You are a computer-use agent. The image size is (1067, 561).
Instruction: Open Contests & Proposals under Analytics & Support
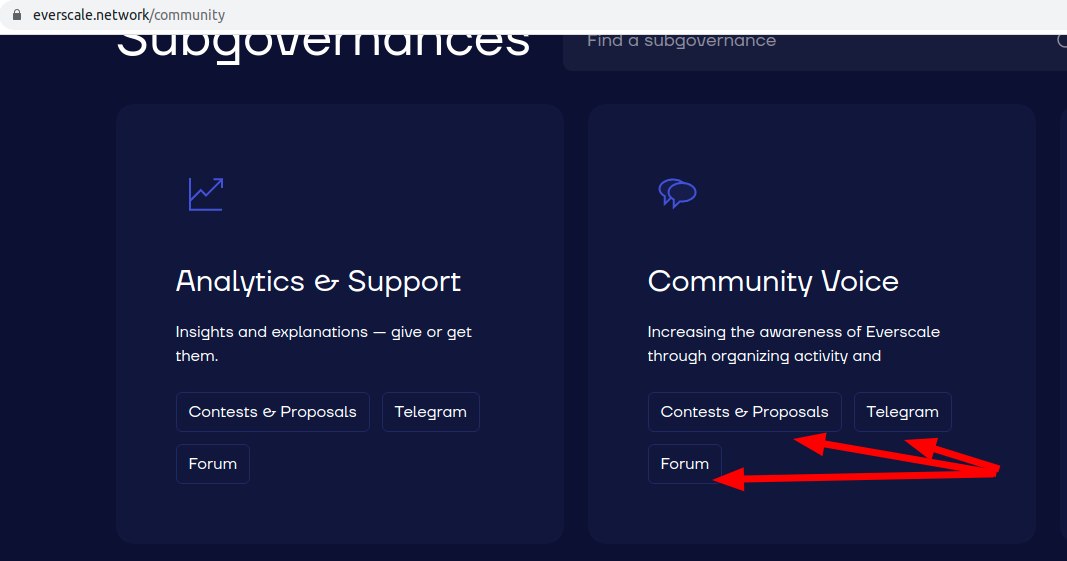click(272, 412)
